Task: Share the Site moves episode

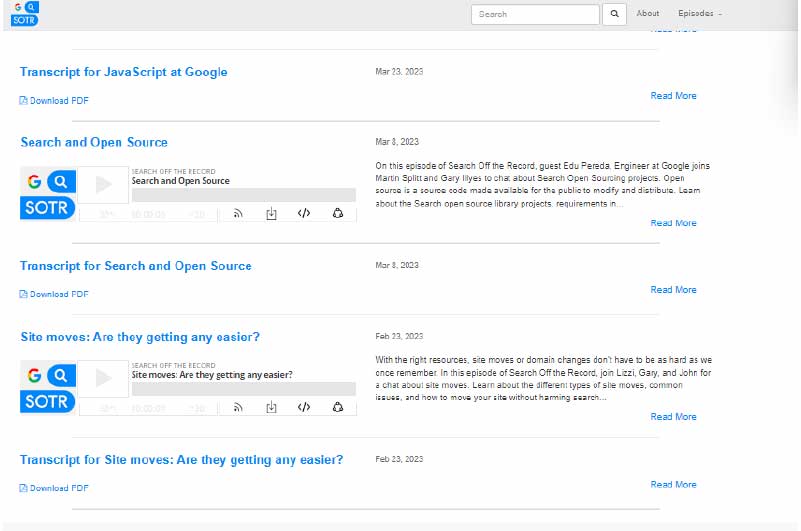Action: click(338, 407)
